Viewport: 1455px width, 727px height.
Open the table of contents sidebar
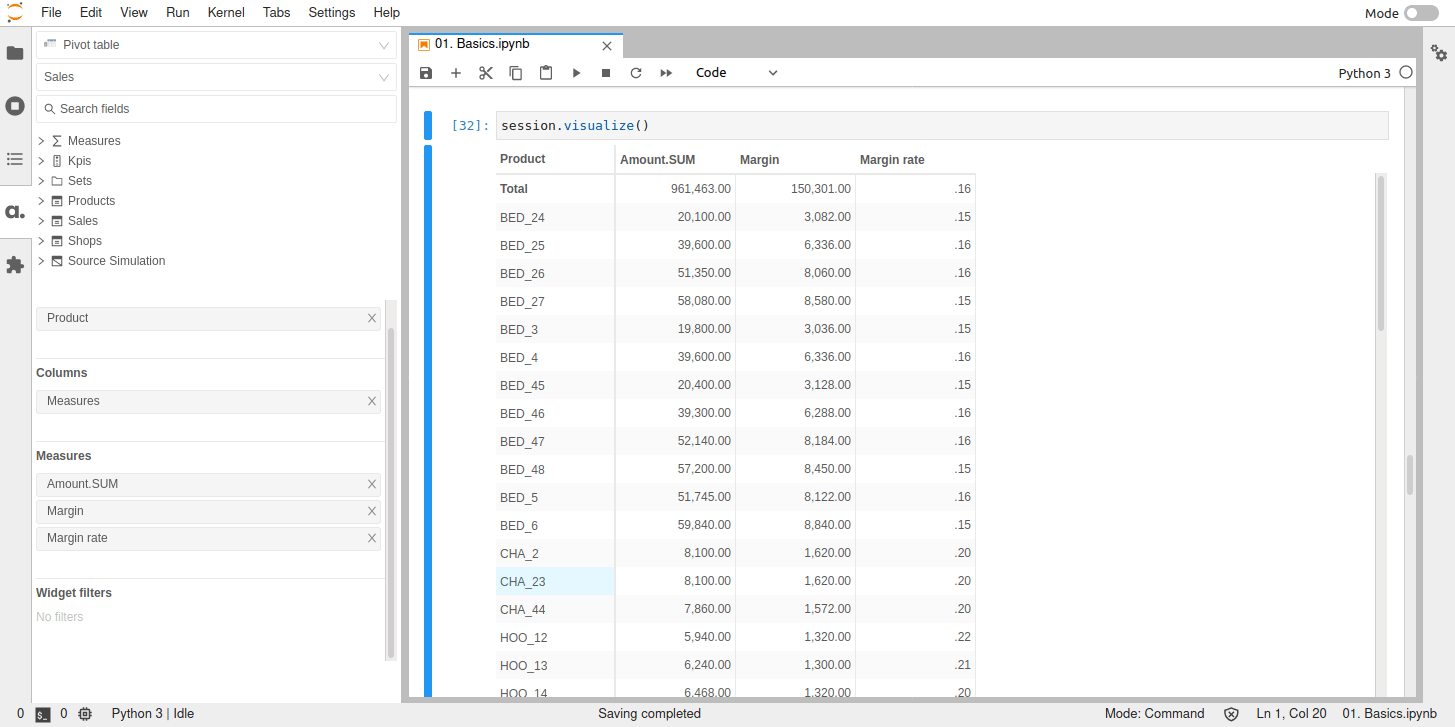click(x=15, y=159)
